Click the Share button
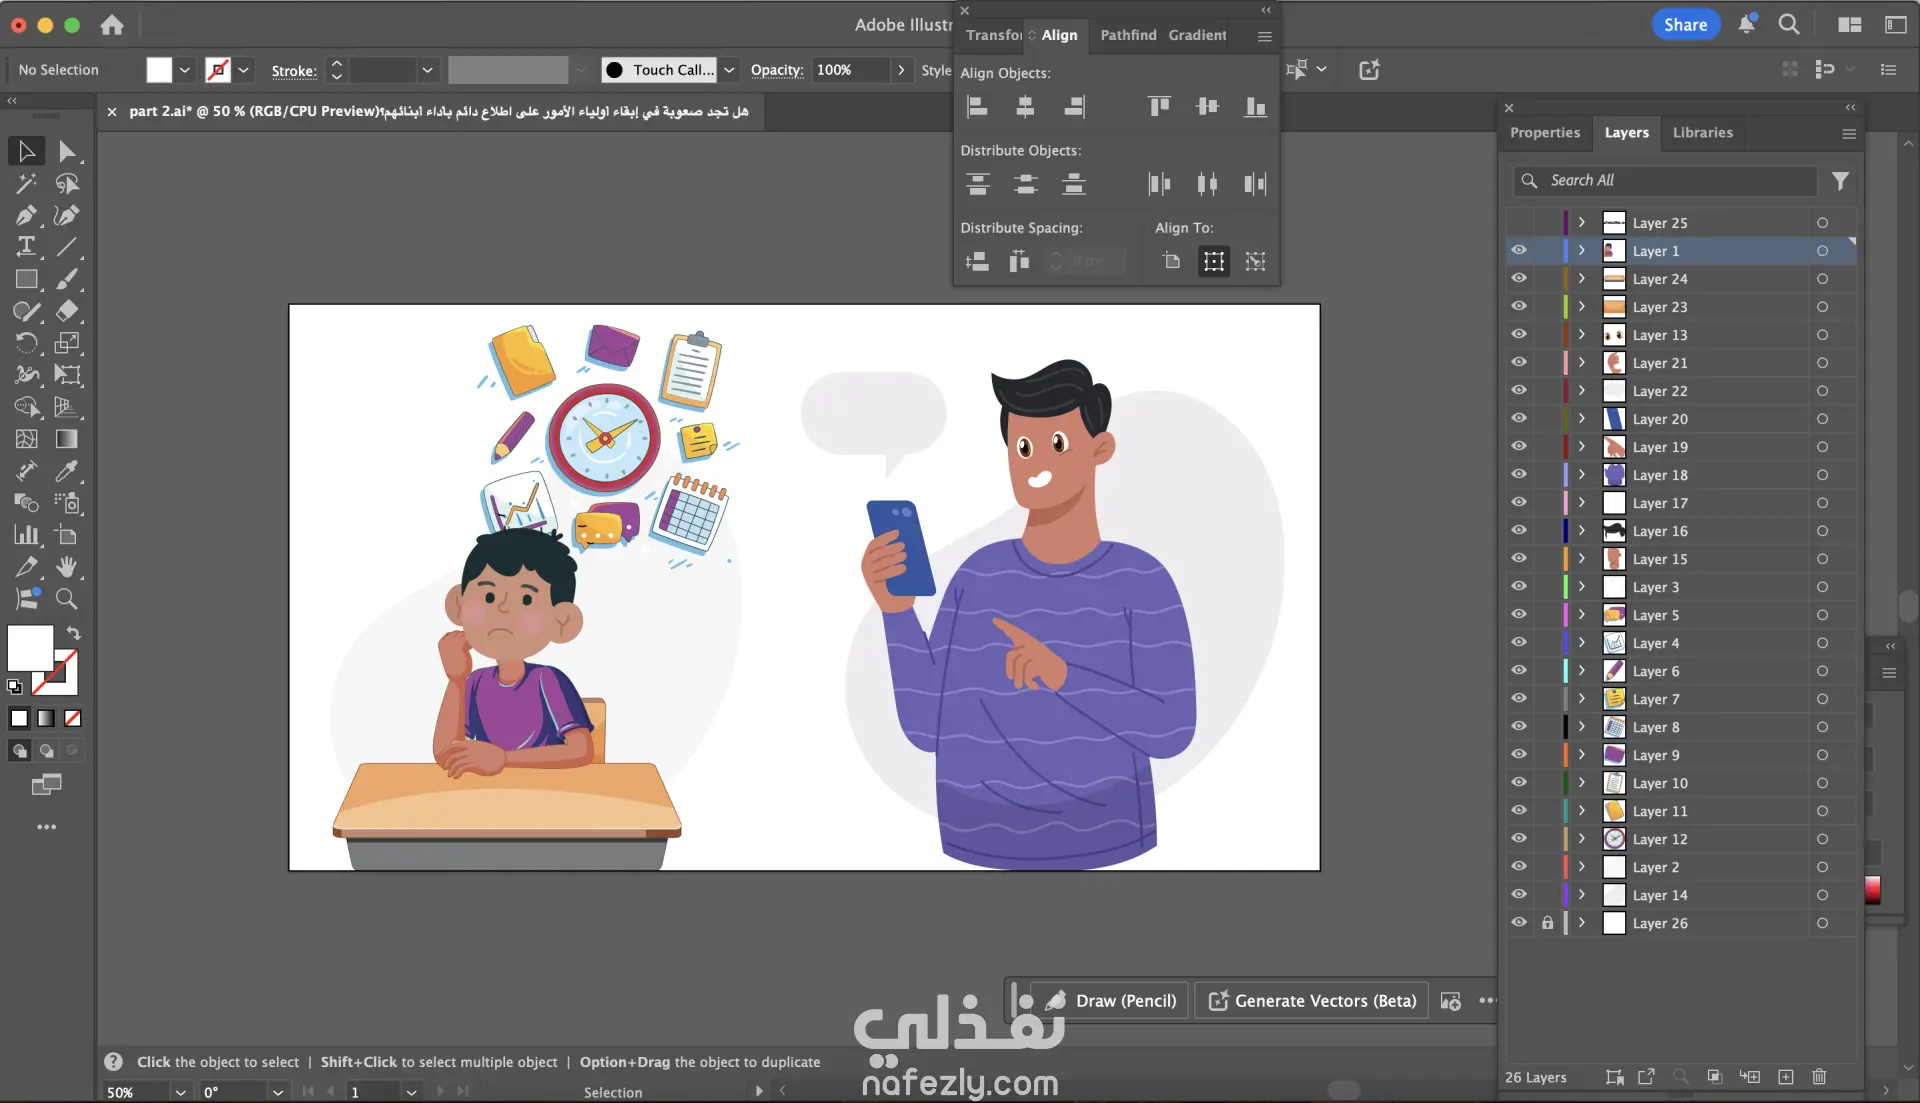Screen dimensions: 1920x1103 coord(1685,25)
